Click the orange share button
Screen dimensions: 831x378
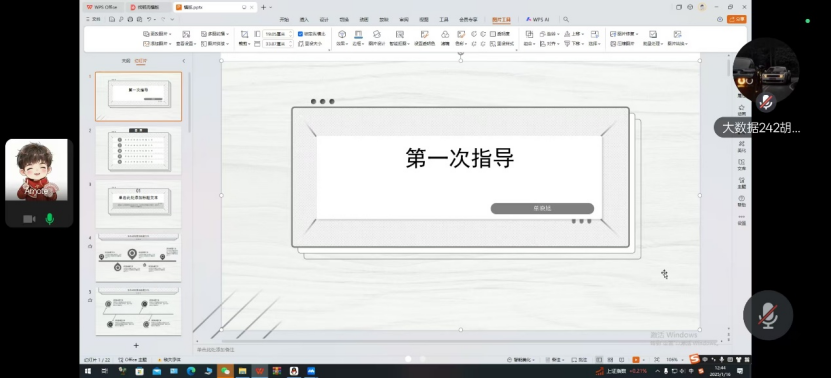(737, 19)
